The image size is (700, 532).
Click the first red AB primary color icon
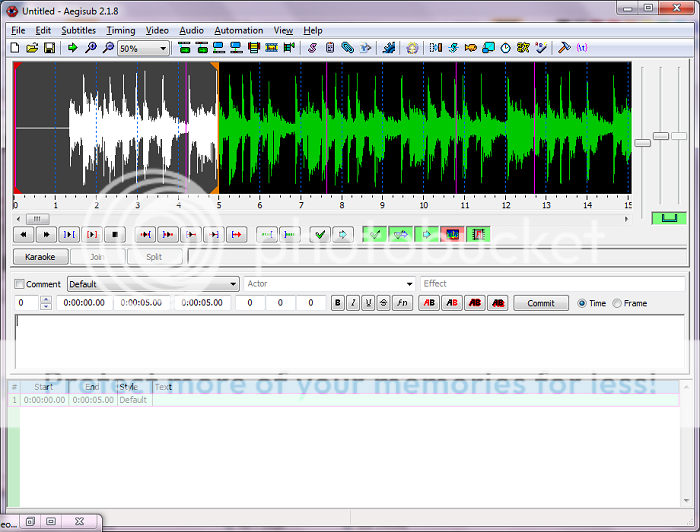pos(428,303)
